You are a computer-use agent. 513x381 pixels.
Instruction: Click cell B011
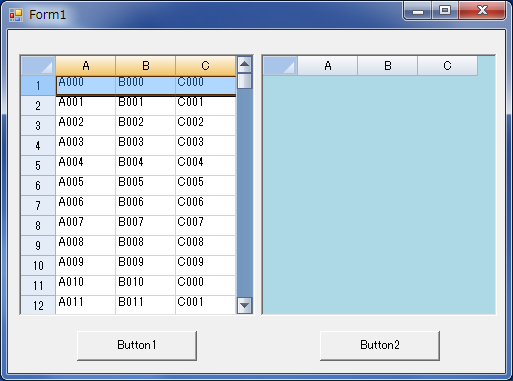[146, 305]
